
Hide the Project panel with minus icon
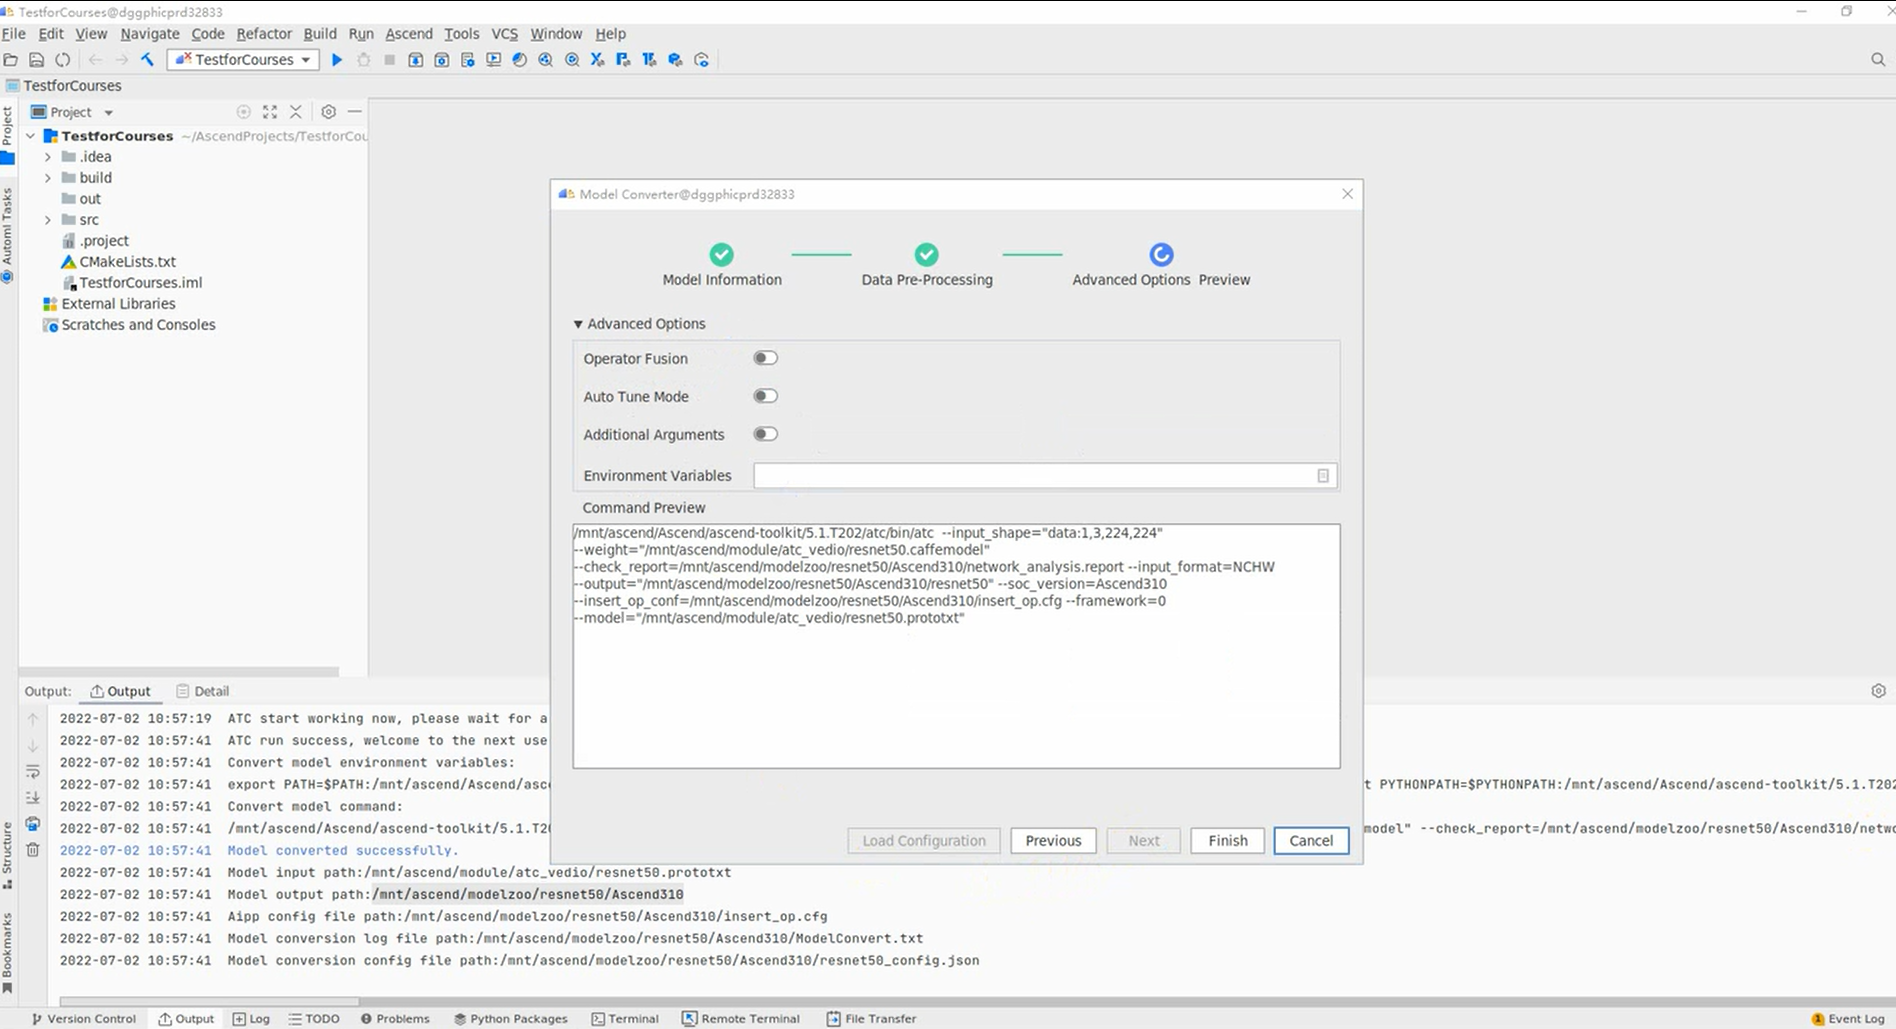[354, 112]
